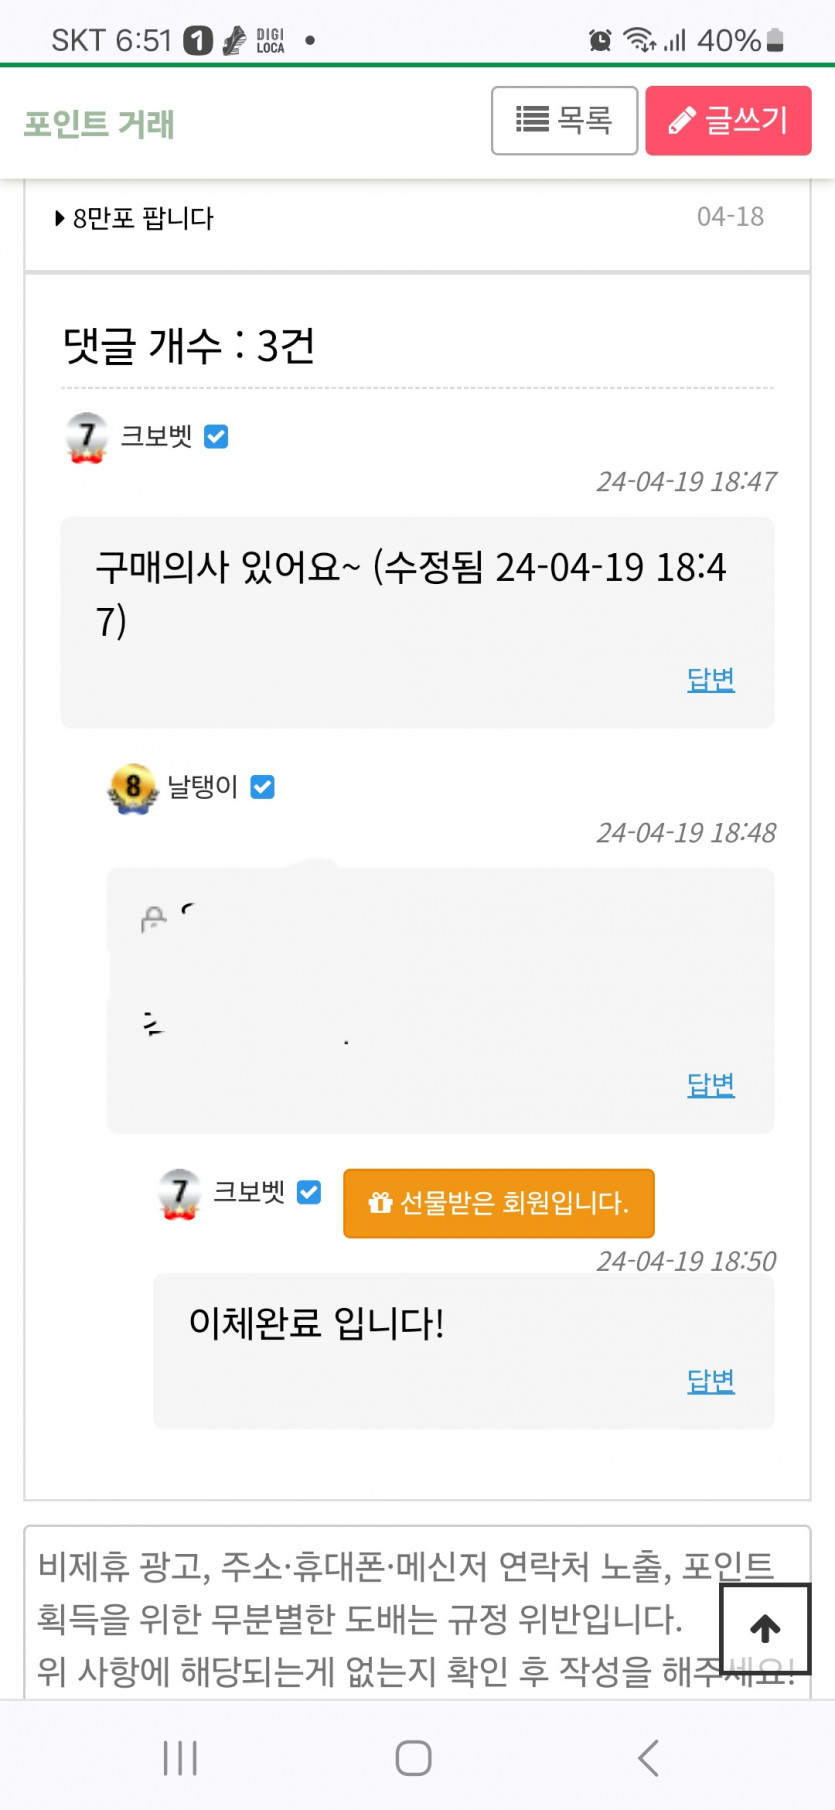The width and height of the screenshot is (835, 1810).
Task: Tap verified checkmark next to 날탱이
Action: pos(262,788)
